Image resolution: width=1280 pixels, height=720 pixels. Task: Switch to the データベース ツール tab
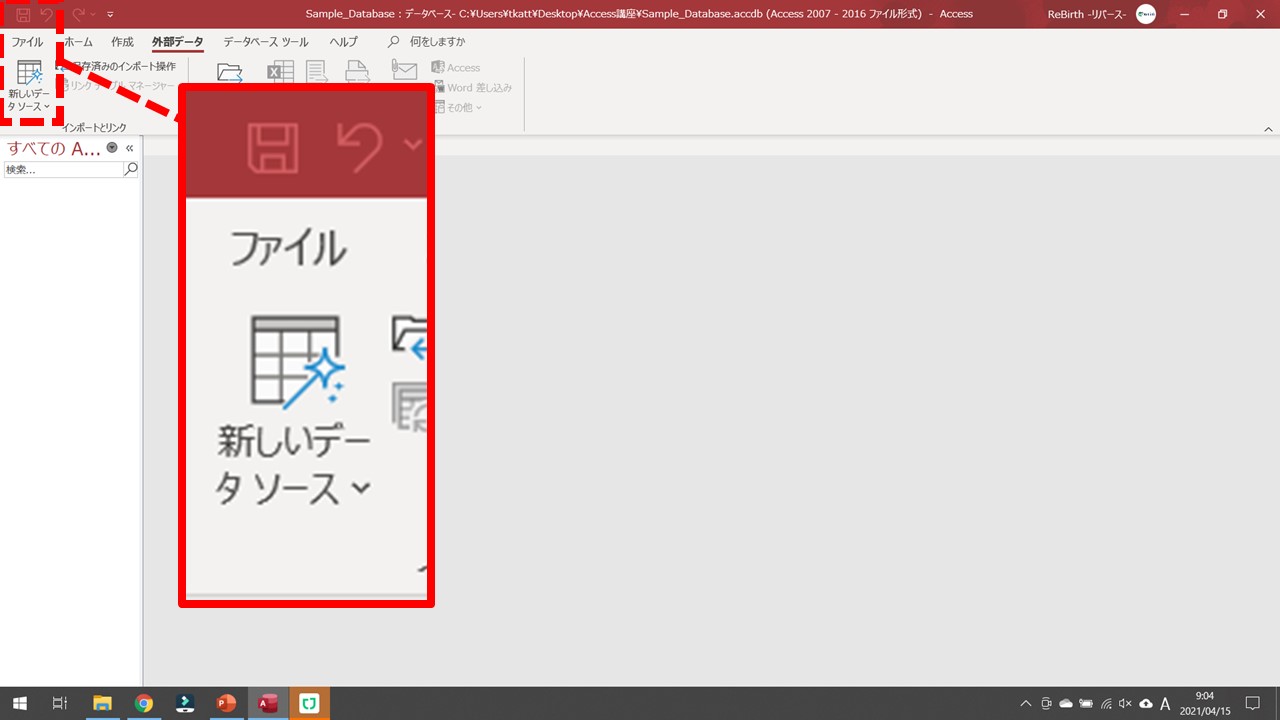pos(265,42)
